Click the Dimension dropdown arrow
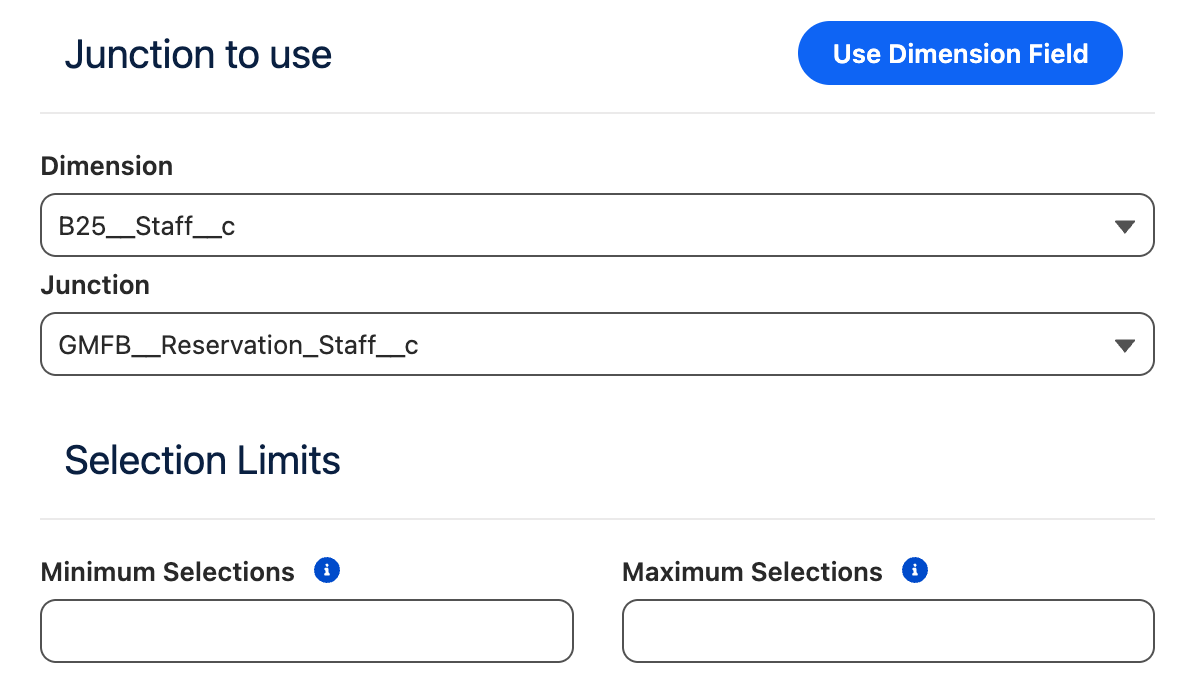This screenshot has height=692, width=1182. point(1124,227)
